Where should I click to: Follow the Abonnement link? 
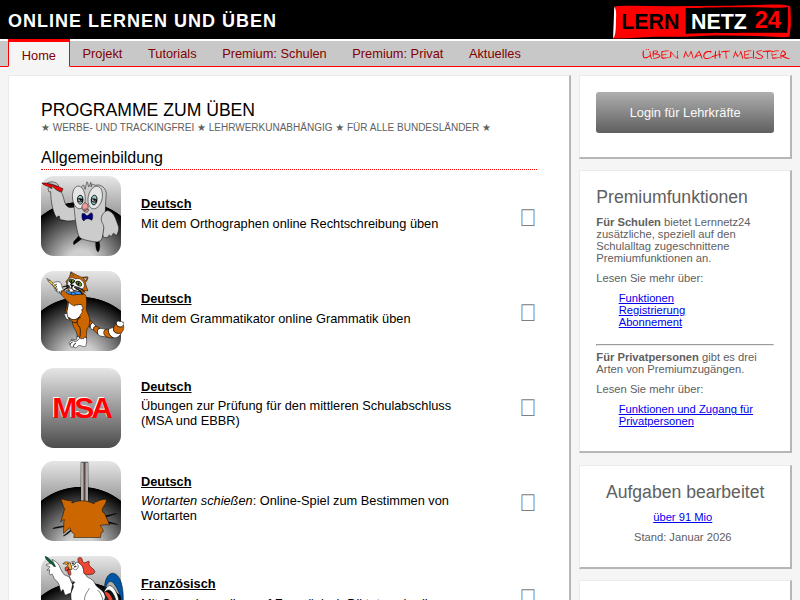coord(651,322)
